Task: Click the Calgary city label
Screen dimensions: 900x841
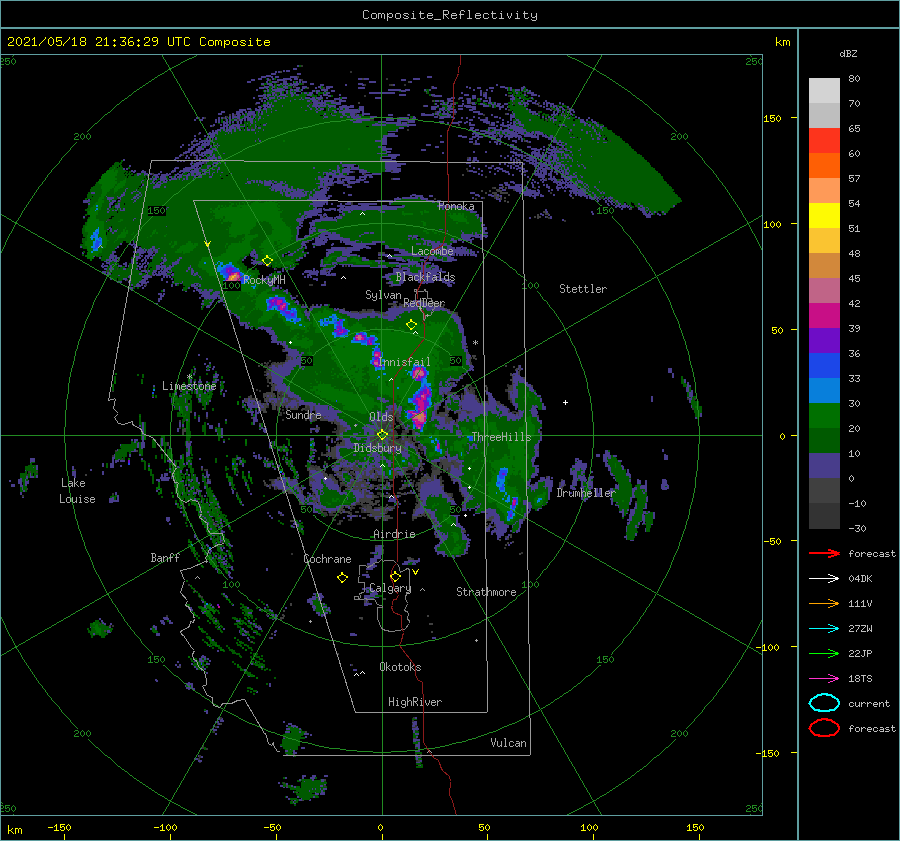Action: (390, 588)
